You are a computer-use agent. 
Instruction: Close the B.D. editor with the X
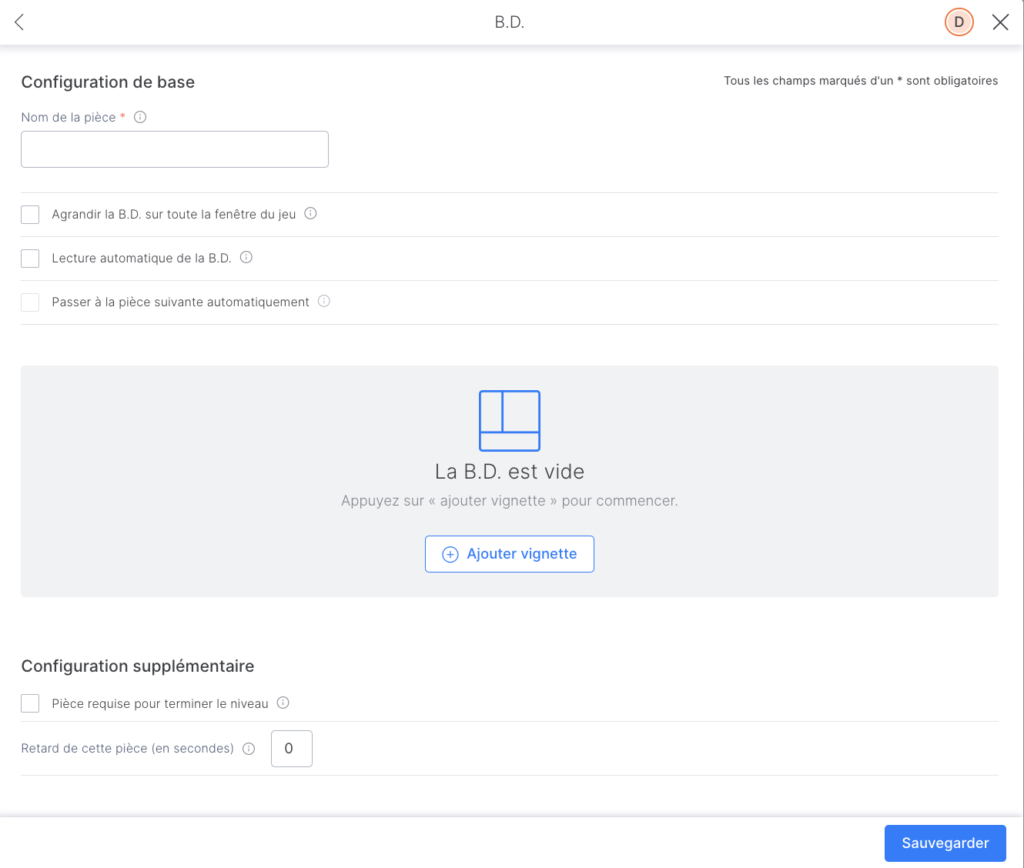[x=1000, y=22]
